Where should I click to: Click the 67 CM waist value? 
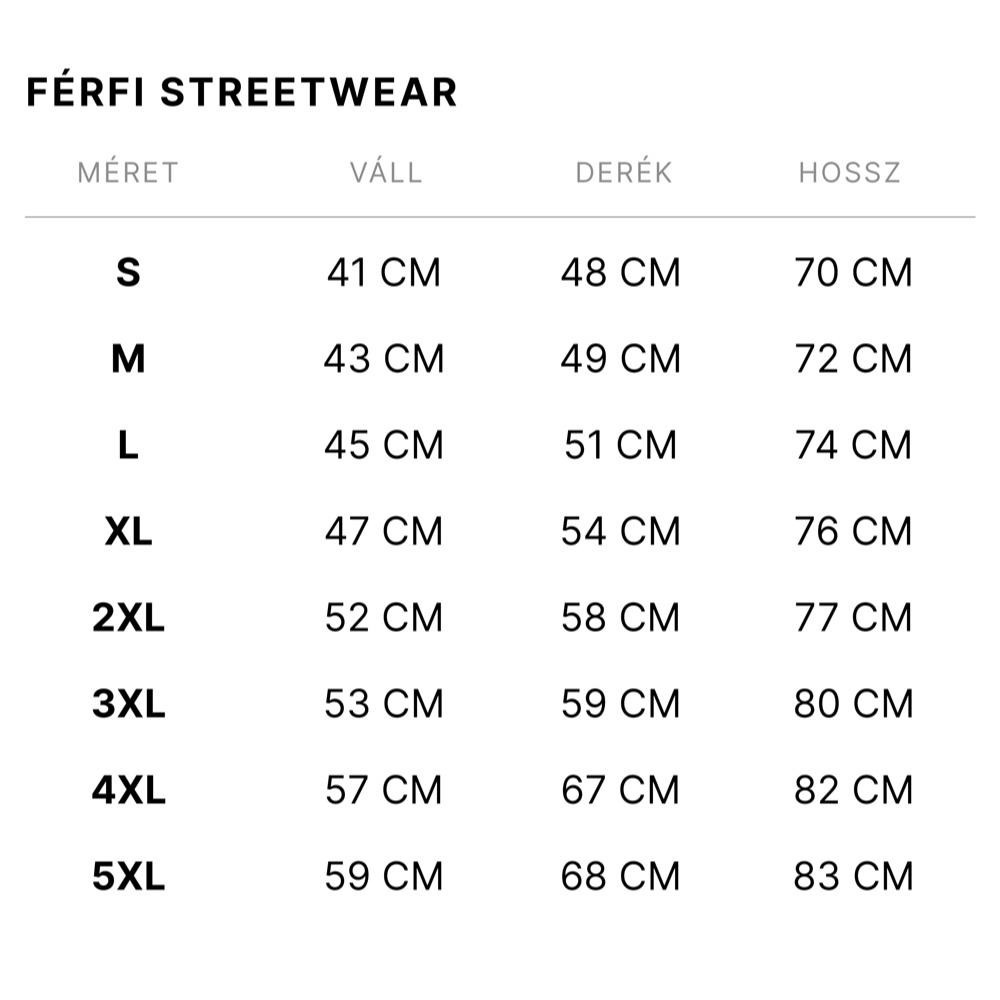click(621, 790)
